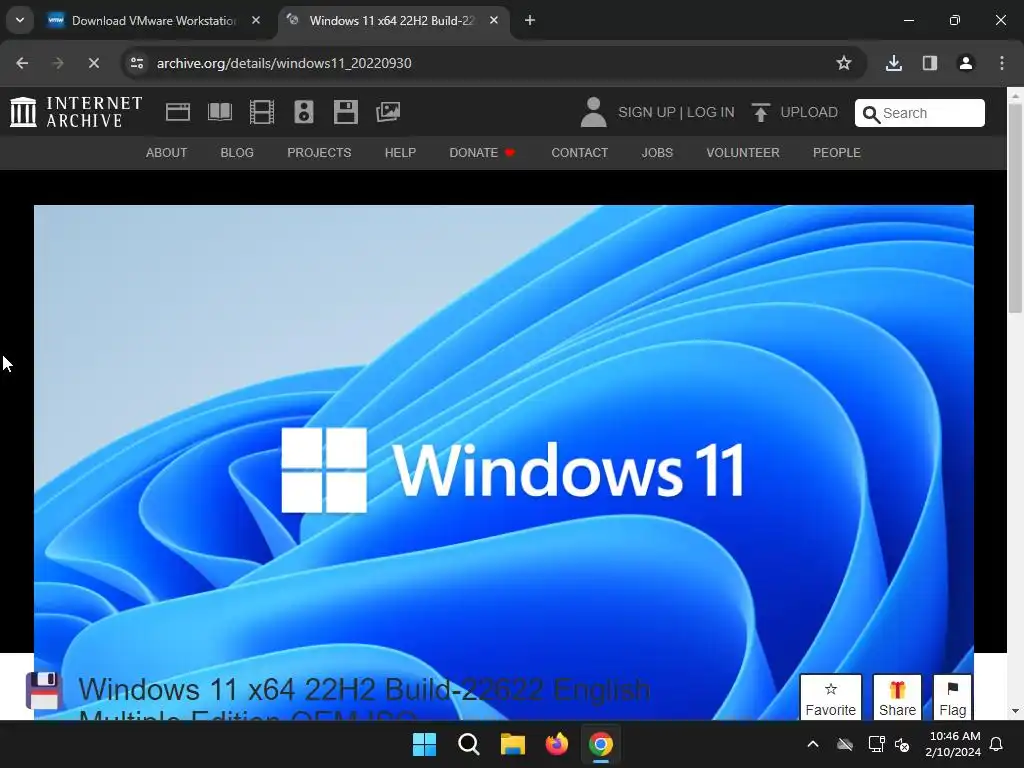1024x768 pixels.
Task: Open the Video (film strip) media icon
Action: point(261,112)
